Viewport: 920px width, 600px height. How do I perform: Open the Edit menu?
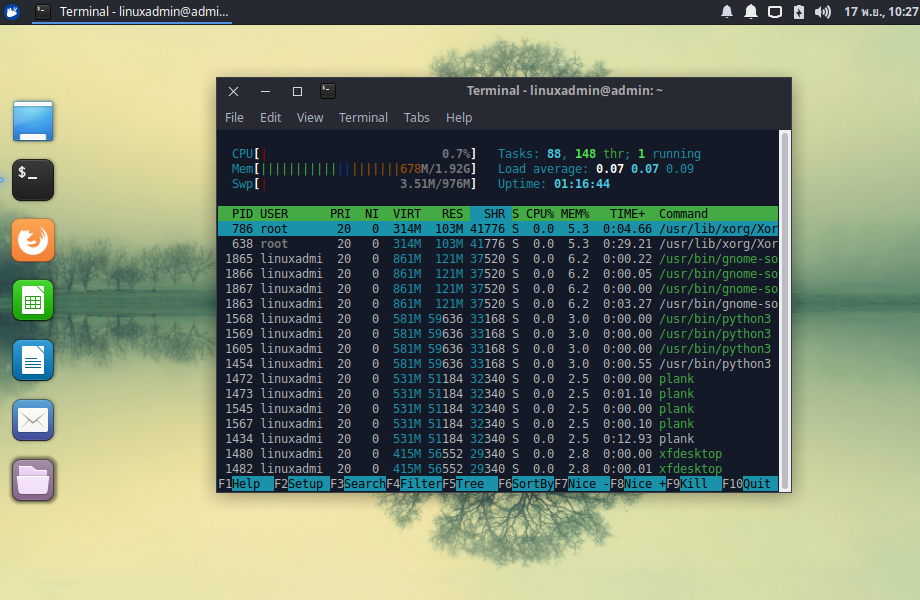coord(270,117)
